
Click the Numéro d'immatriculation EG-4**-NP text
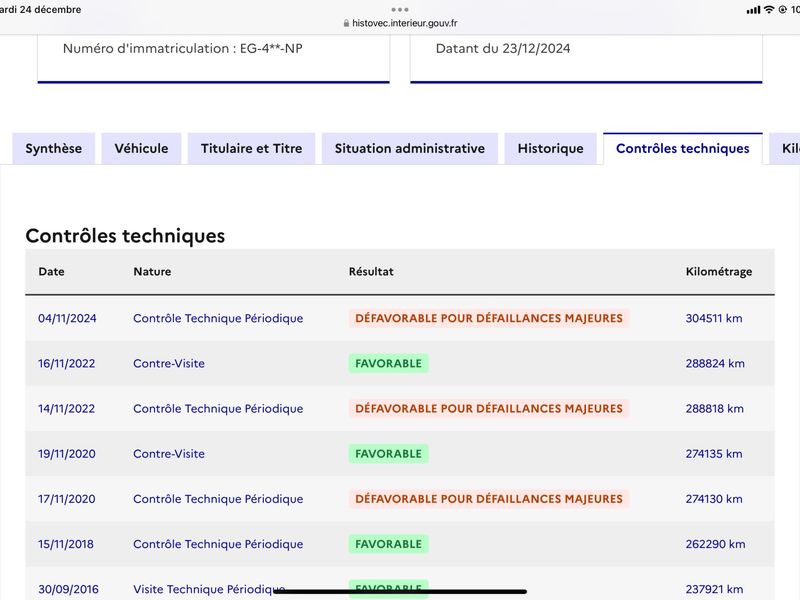[x=183, y=48]
